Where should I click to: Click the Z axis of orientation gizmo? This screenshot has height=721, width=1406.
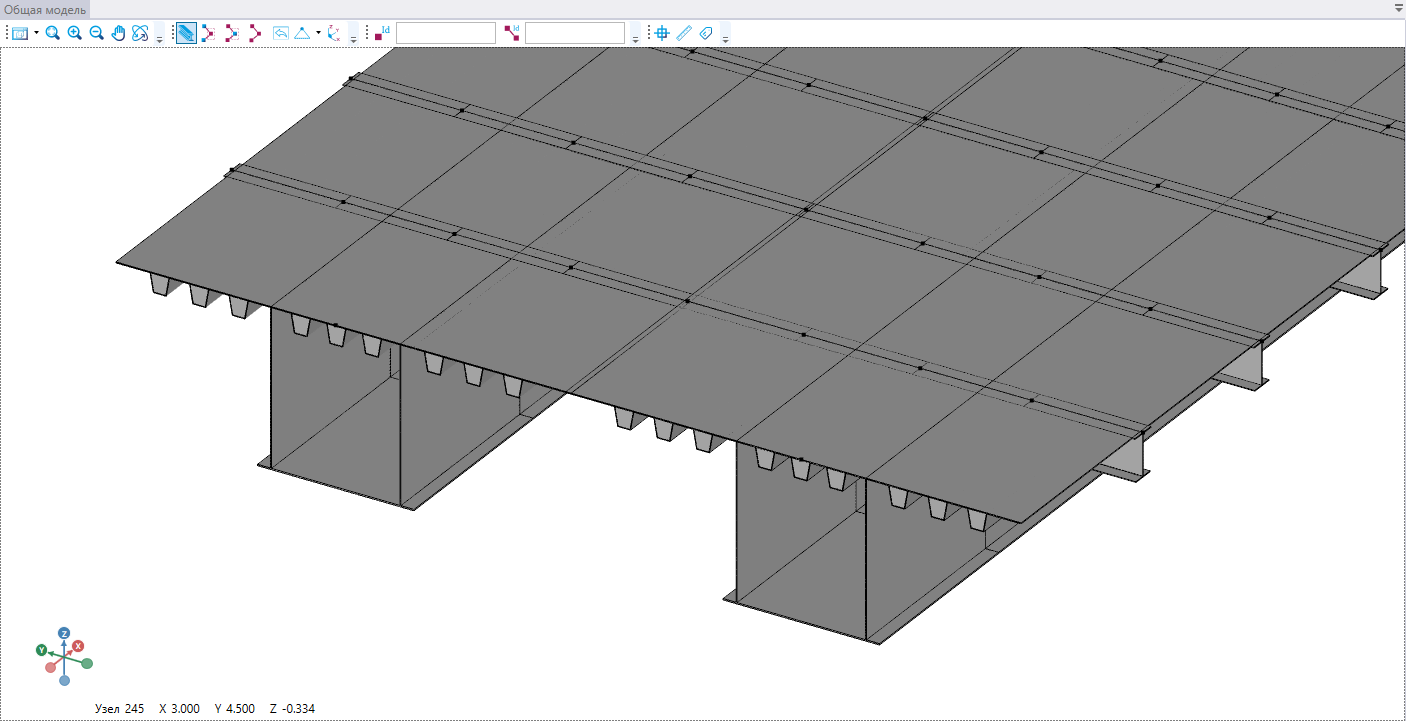click(64, 633)
